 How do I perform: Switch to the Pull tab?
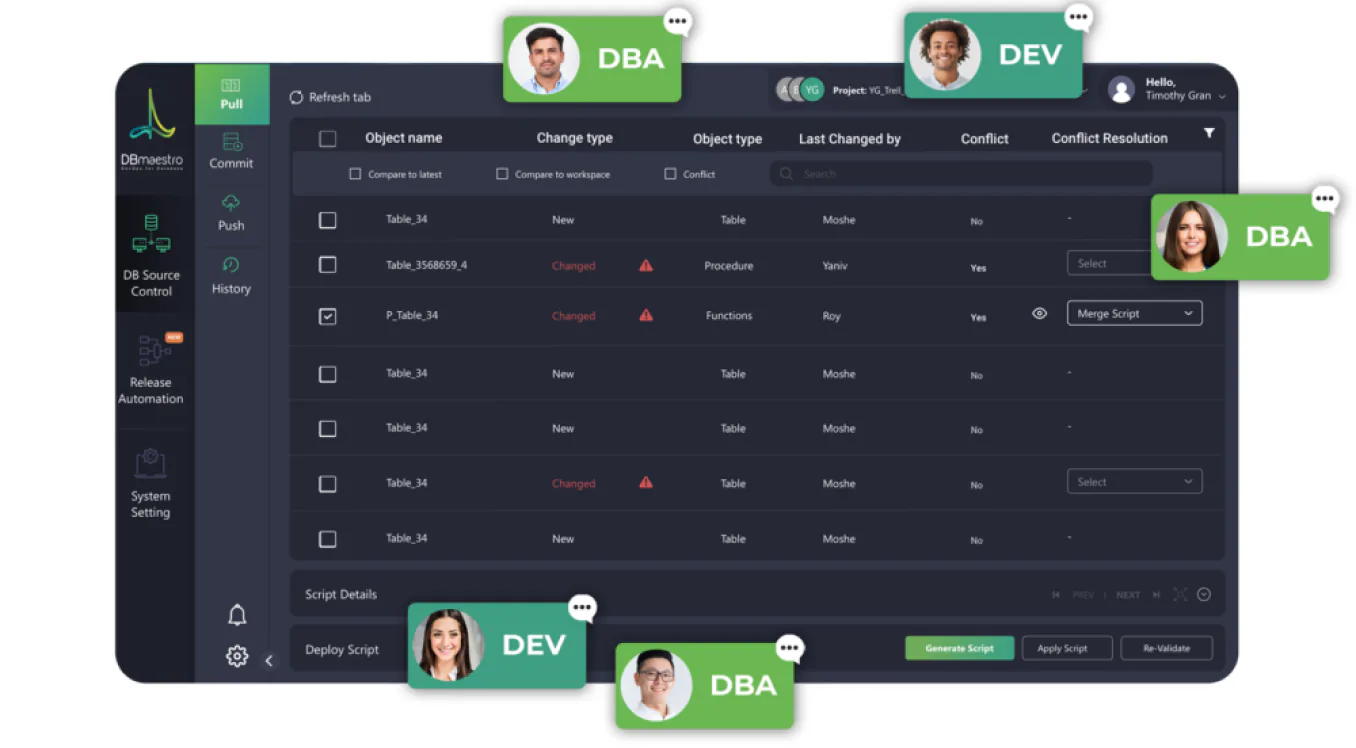pos(232,94)
